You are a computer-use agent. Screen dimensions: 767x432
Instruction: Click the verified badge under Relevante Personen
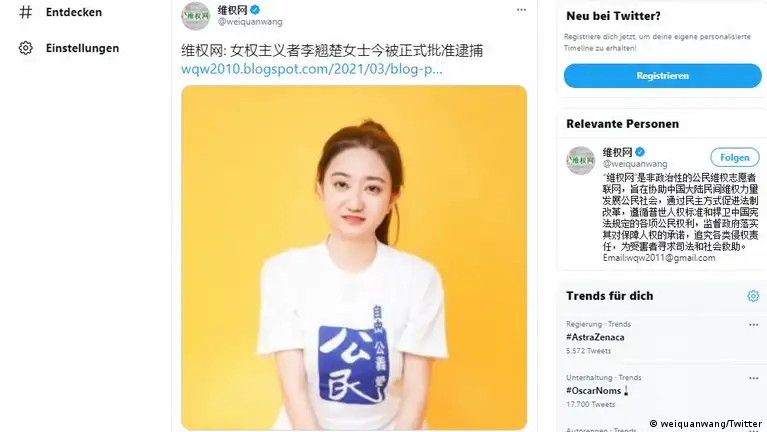pyautogui.click(x=640, y=152)
